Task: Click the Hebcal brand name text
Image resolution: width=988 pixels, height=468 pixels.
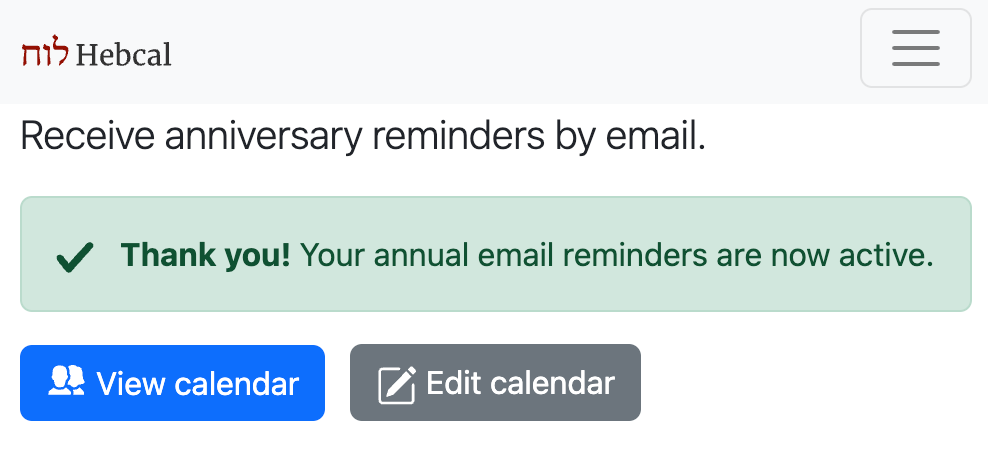Action: click(x=123, y=54)
